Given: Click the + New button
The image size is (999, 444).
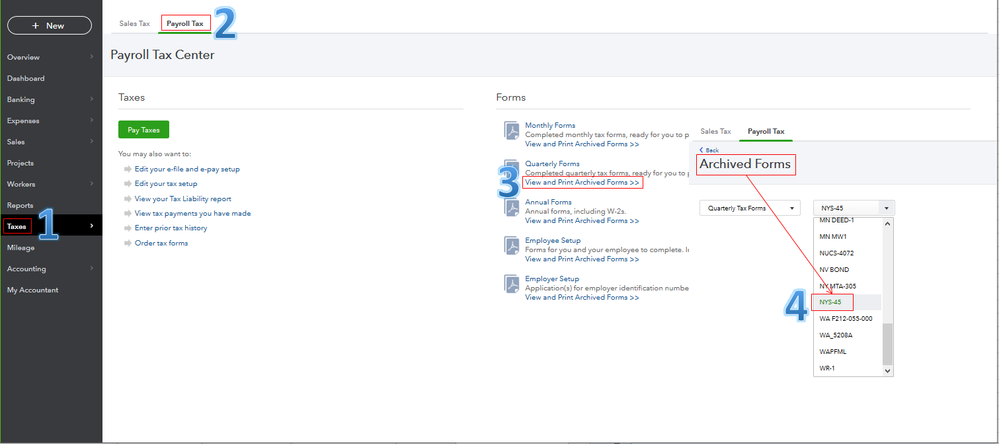Looking at the screenshot, I should (49, 25).
